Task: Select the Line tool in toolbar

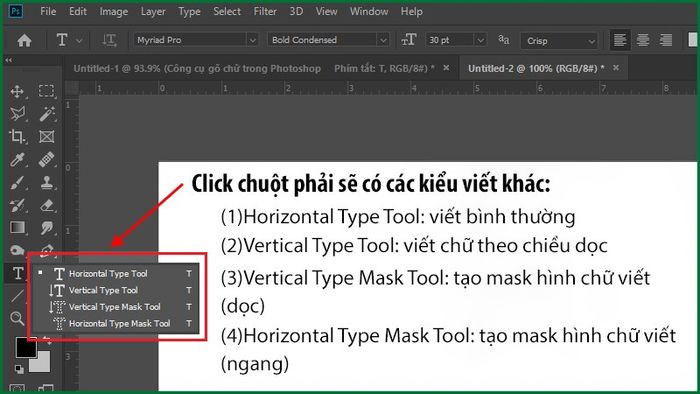Action: (x=17, y=296)
